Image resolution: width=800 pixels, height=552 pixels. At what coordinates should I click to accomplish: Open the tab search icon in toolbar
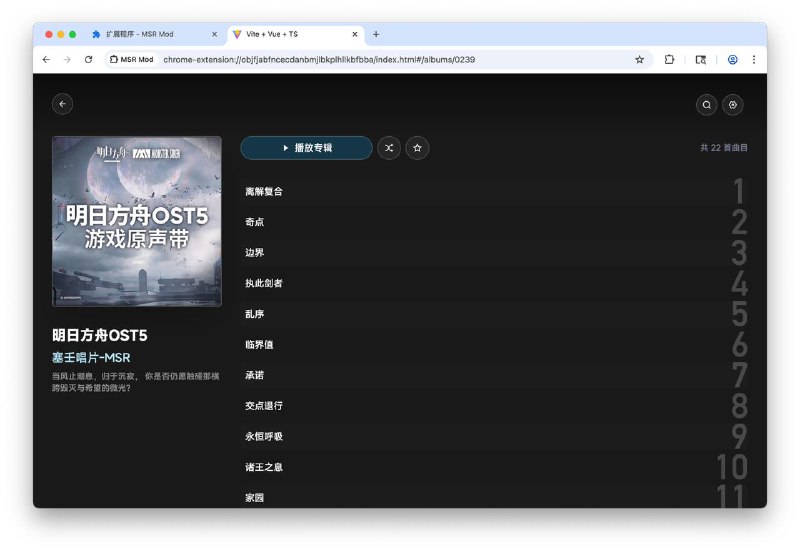701,60
